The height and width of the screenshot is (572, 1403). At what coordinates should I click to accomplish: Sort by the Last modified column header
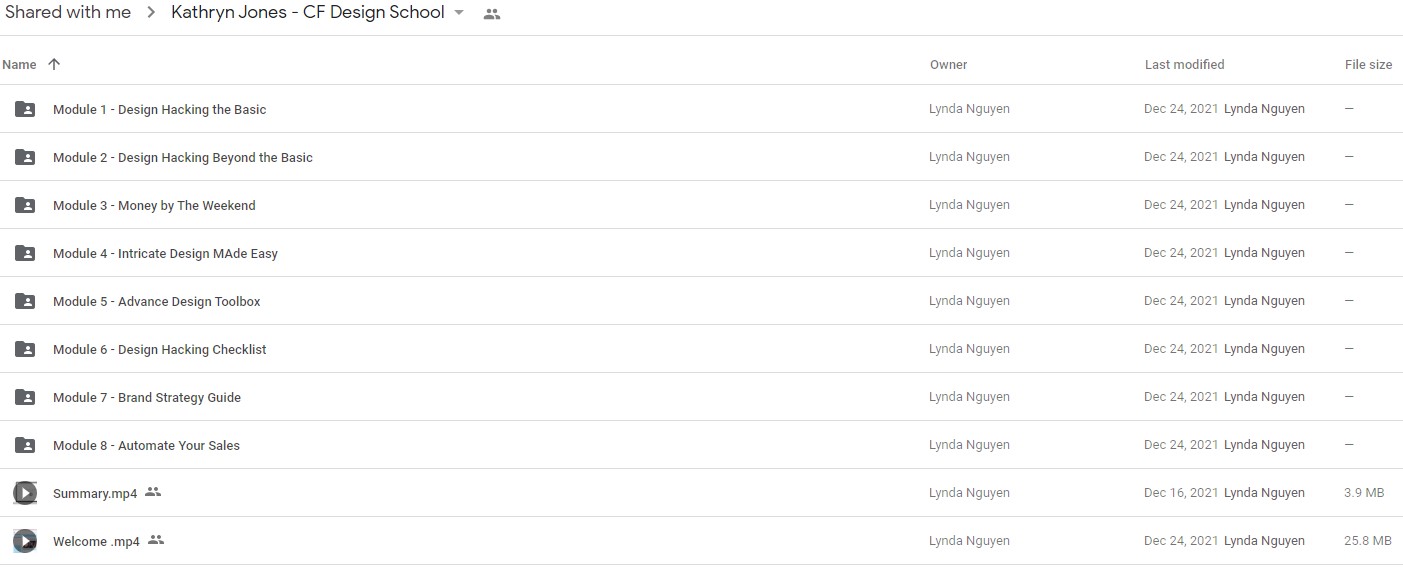click(x=1184, y=64)
